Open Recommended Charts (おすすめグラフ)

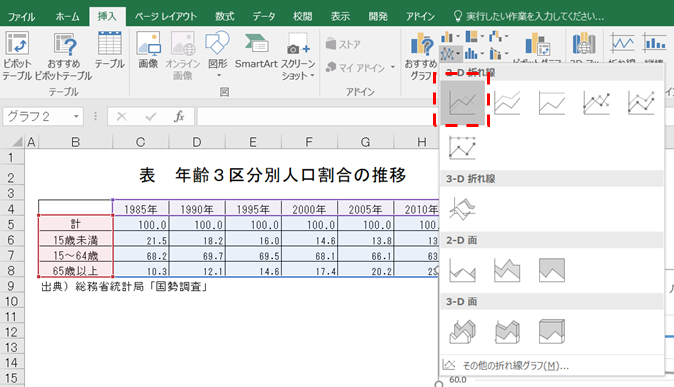pos(420,56)
